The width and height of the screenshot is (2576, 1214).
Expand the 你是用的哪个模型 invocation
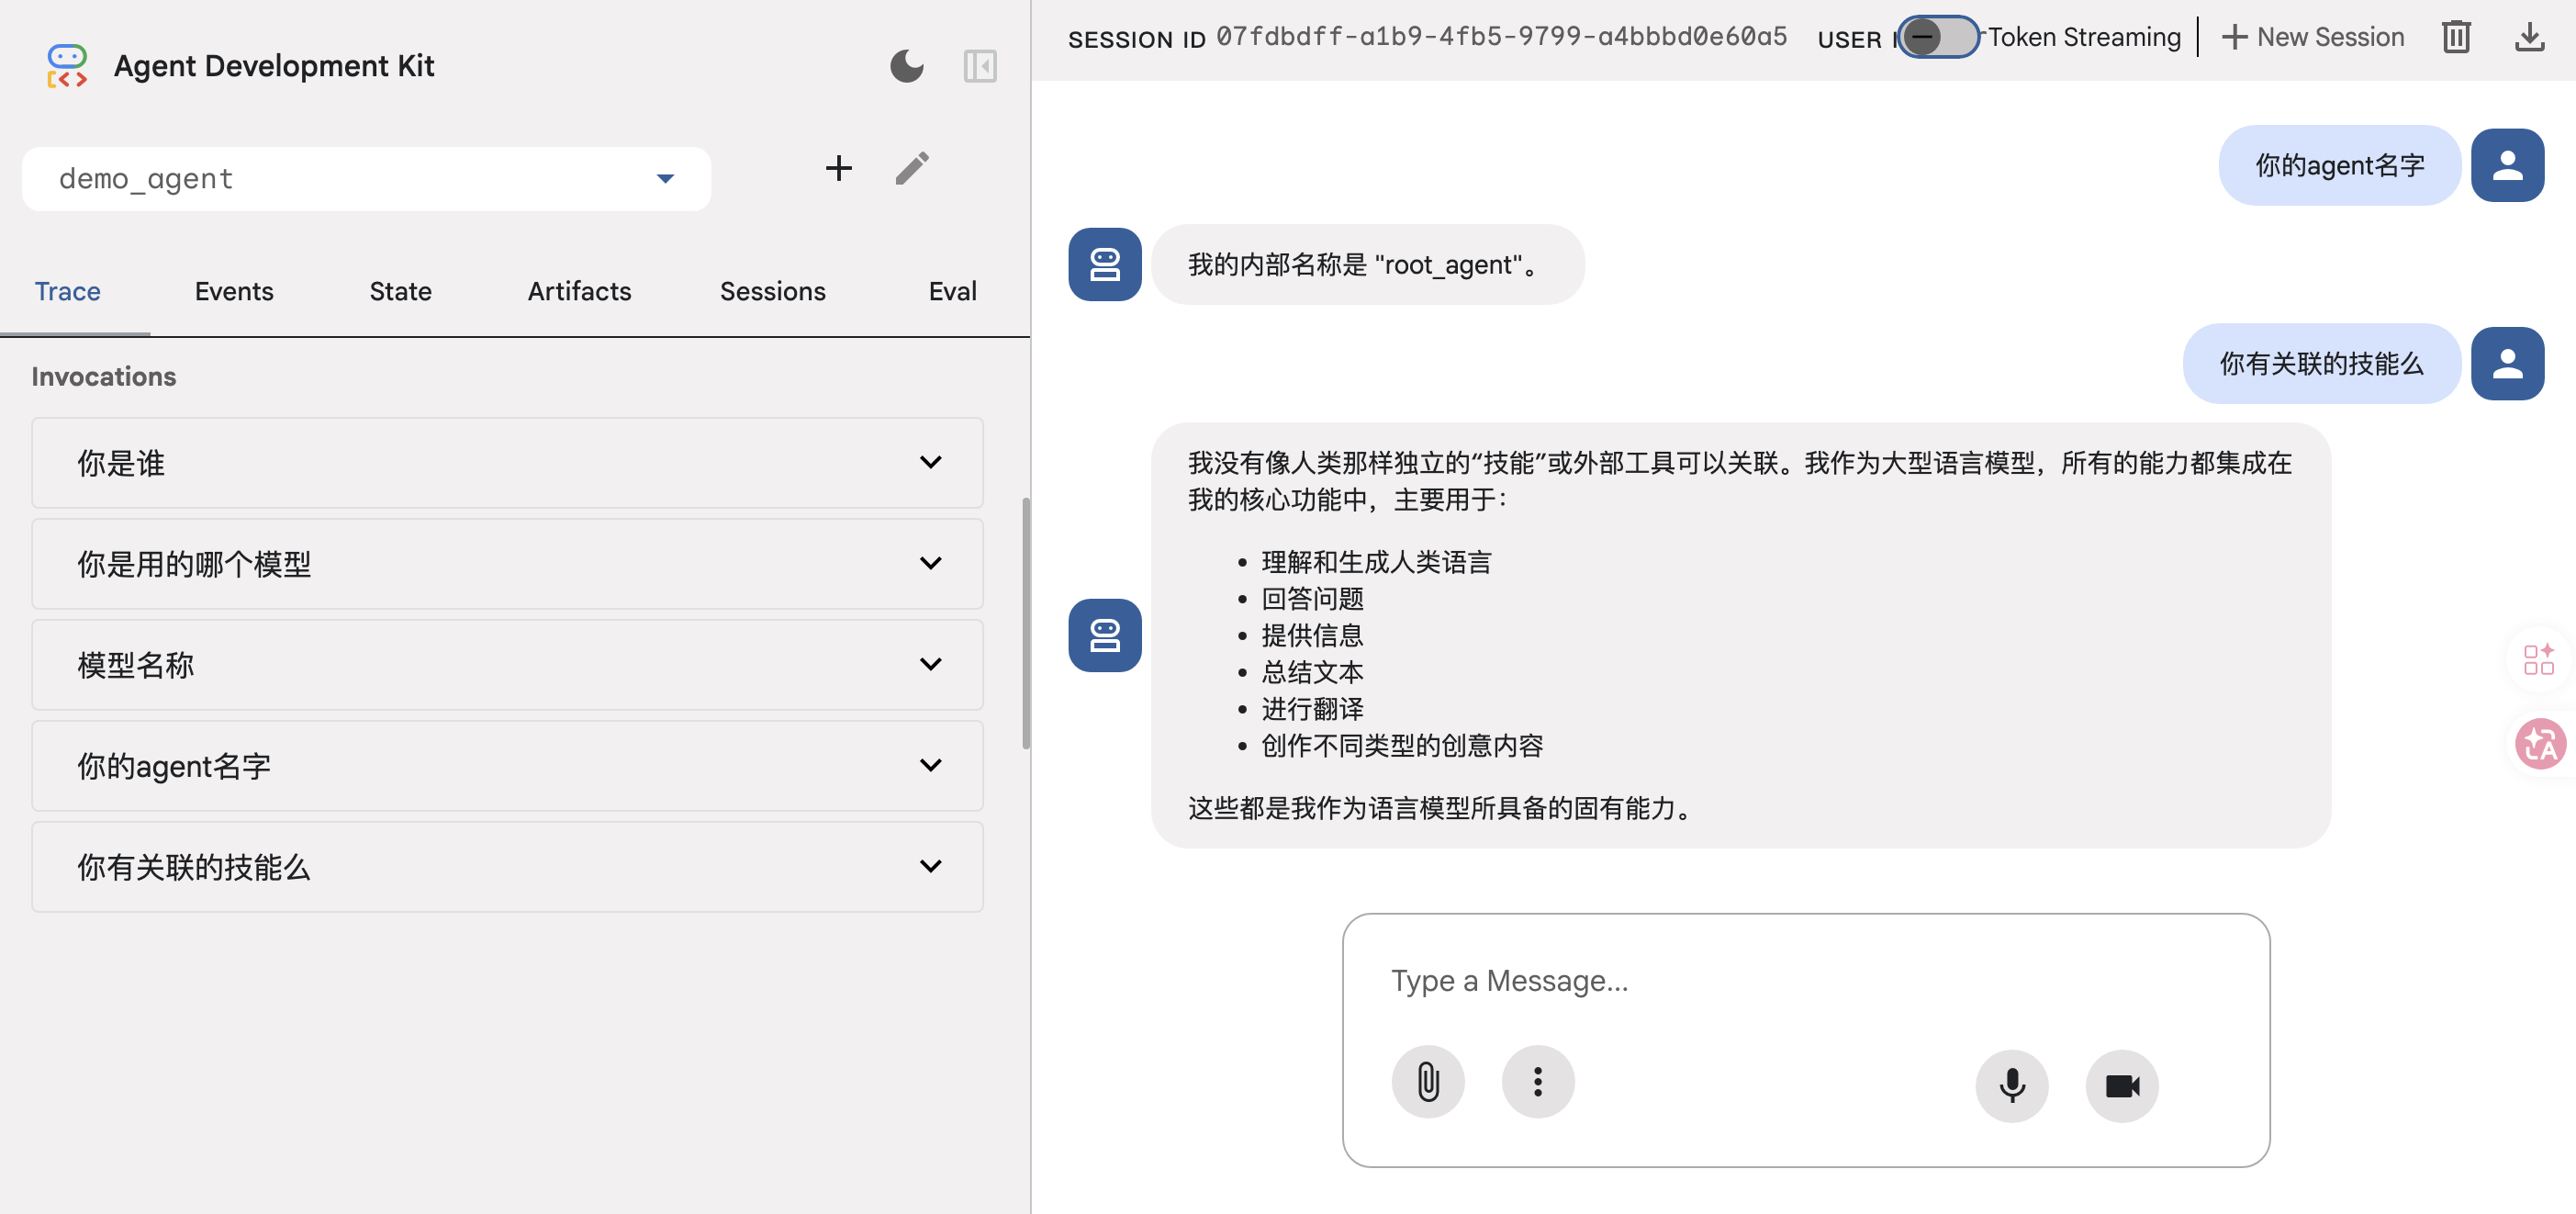(x=507, y=564)
